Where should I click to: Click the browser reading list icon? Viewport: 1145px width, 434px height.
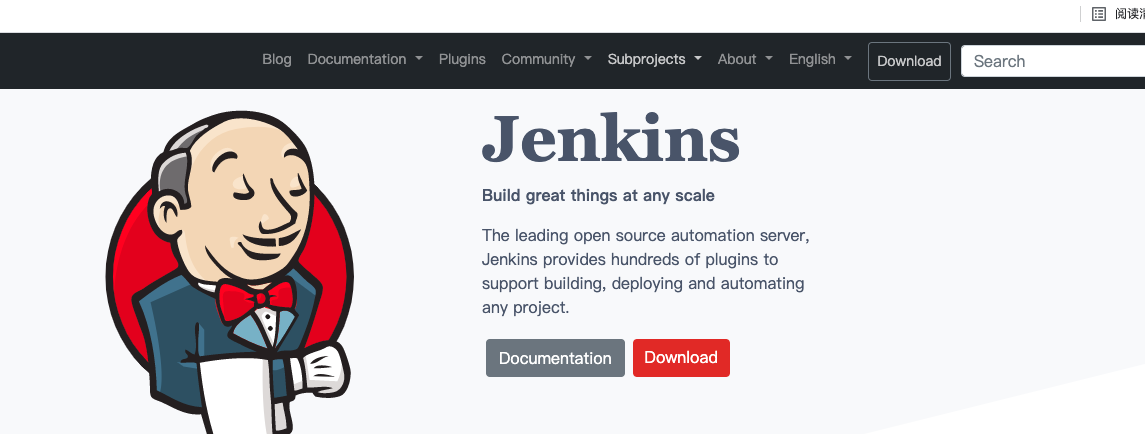tap(1098, 14)
